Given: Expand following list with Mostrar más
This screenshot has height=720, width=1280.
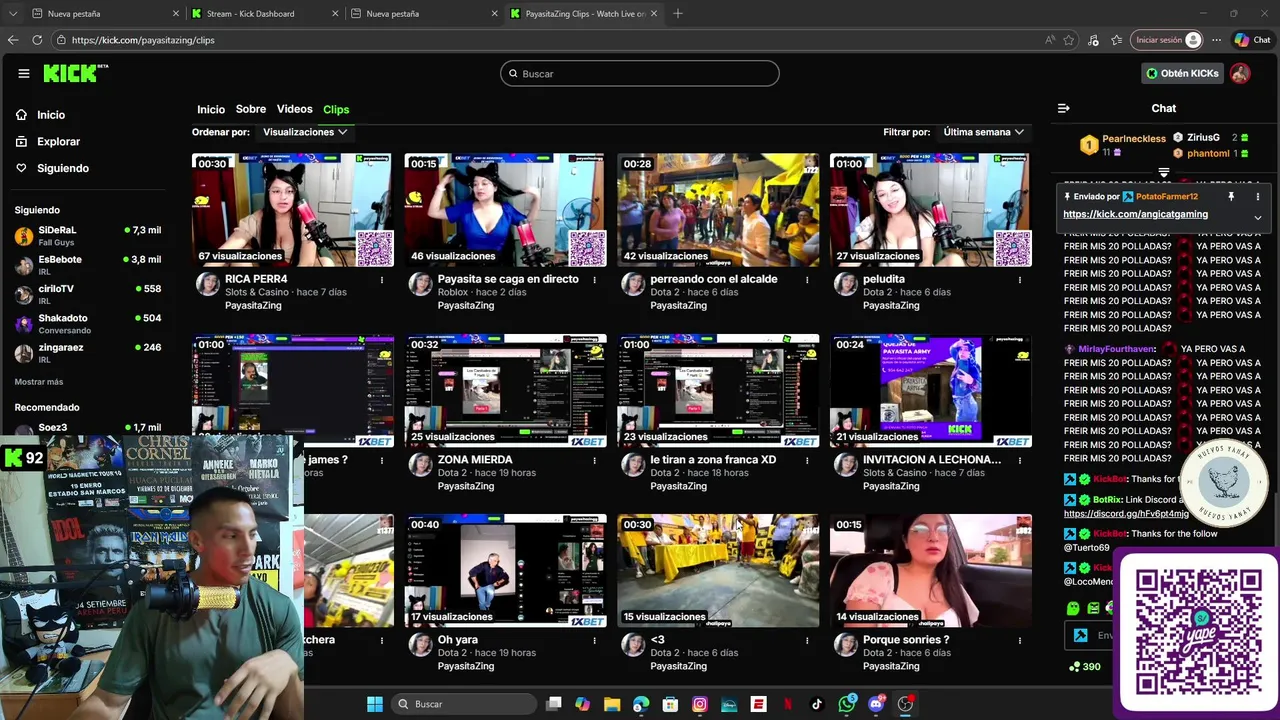Looking at the screenshot, I should [39, 382].
